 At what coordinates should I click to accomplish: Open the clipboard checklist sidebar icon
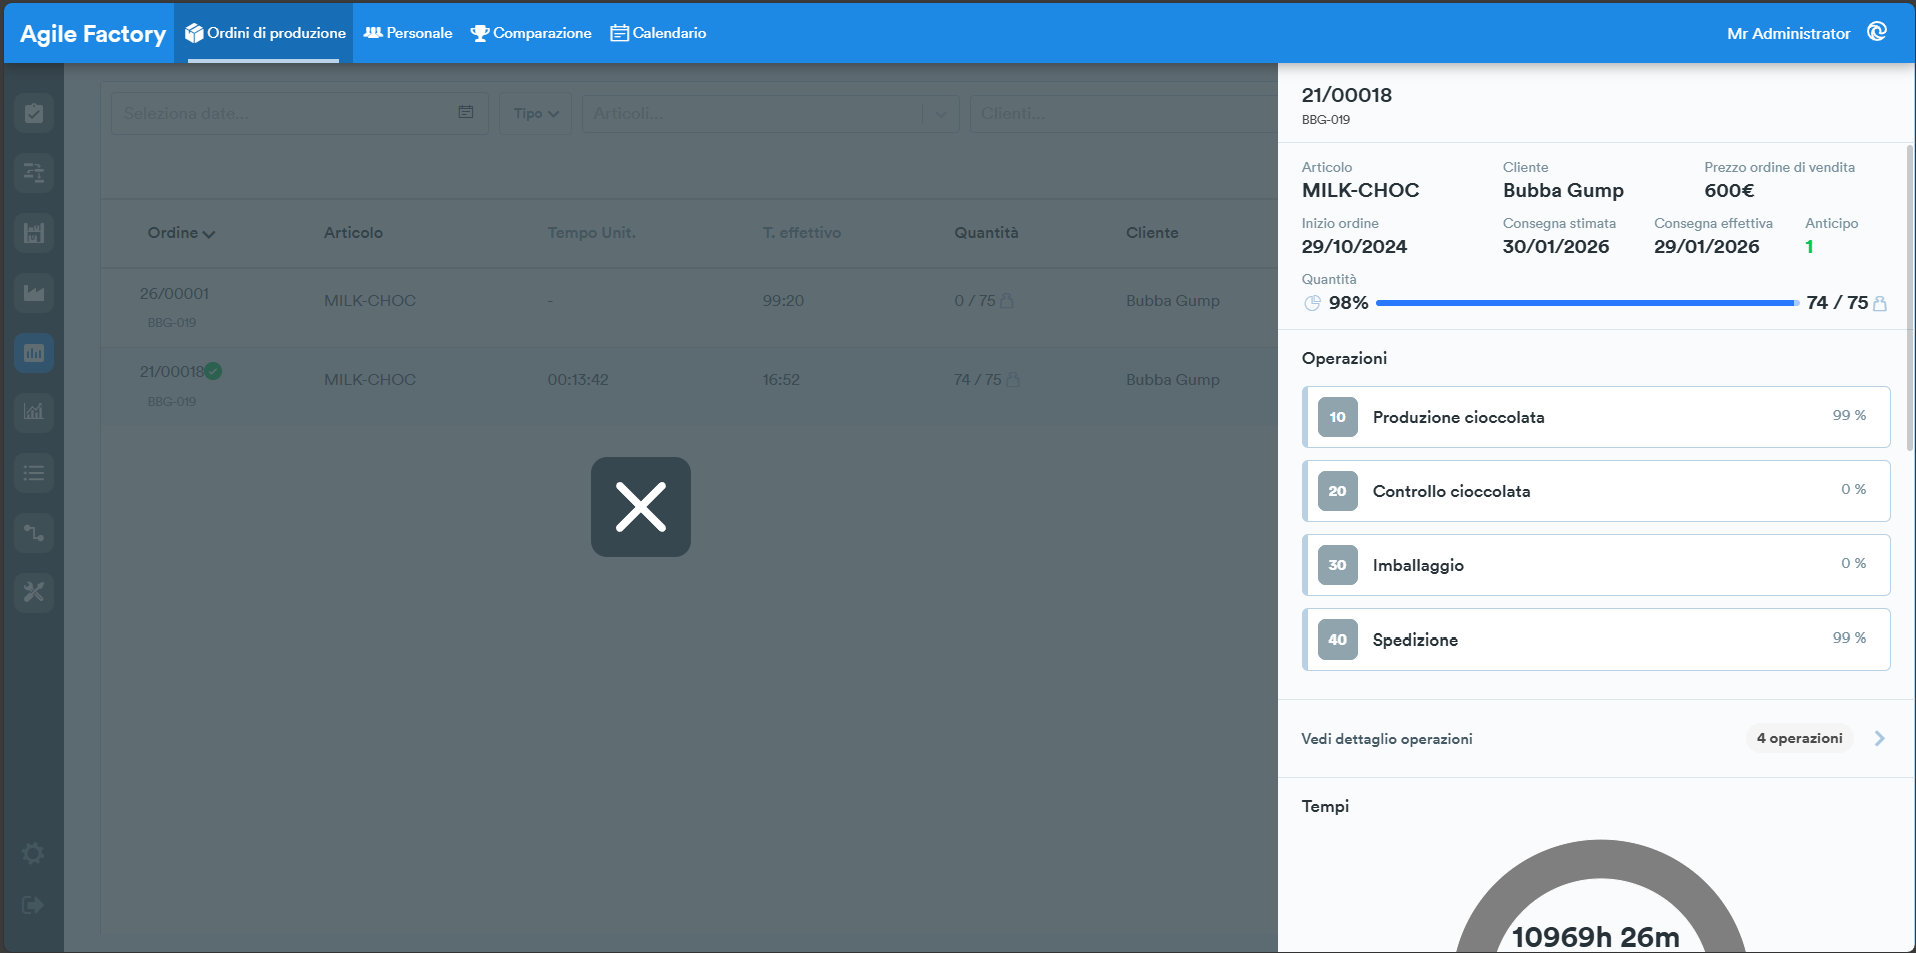[34, 113]
